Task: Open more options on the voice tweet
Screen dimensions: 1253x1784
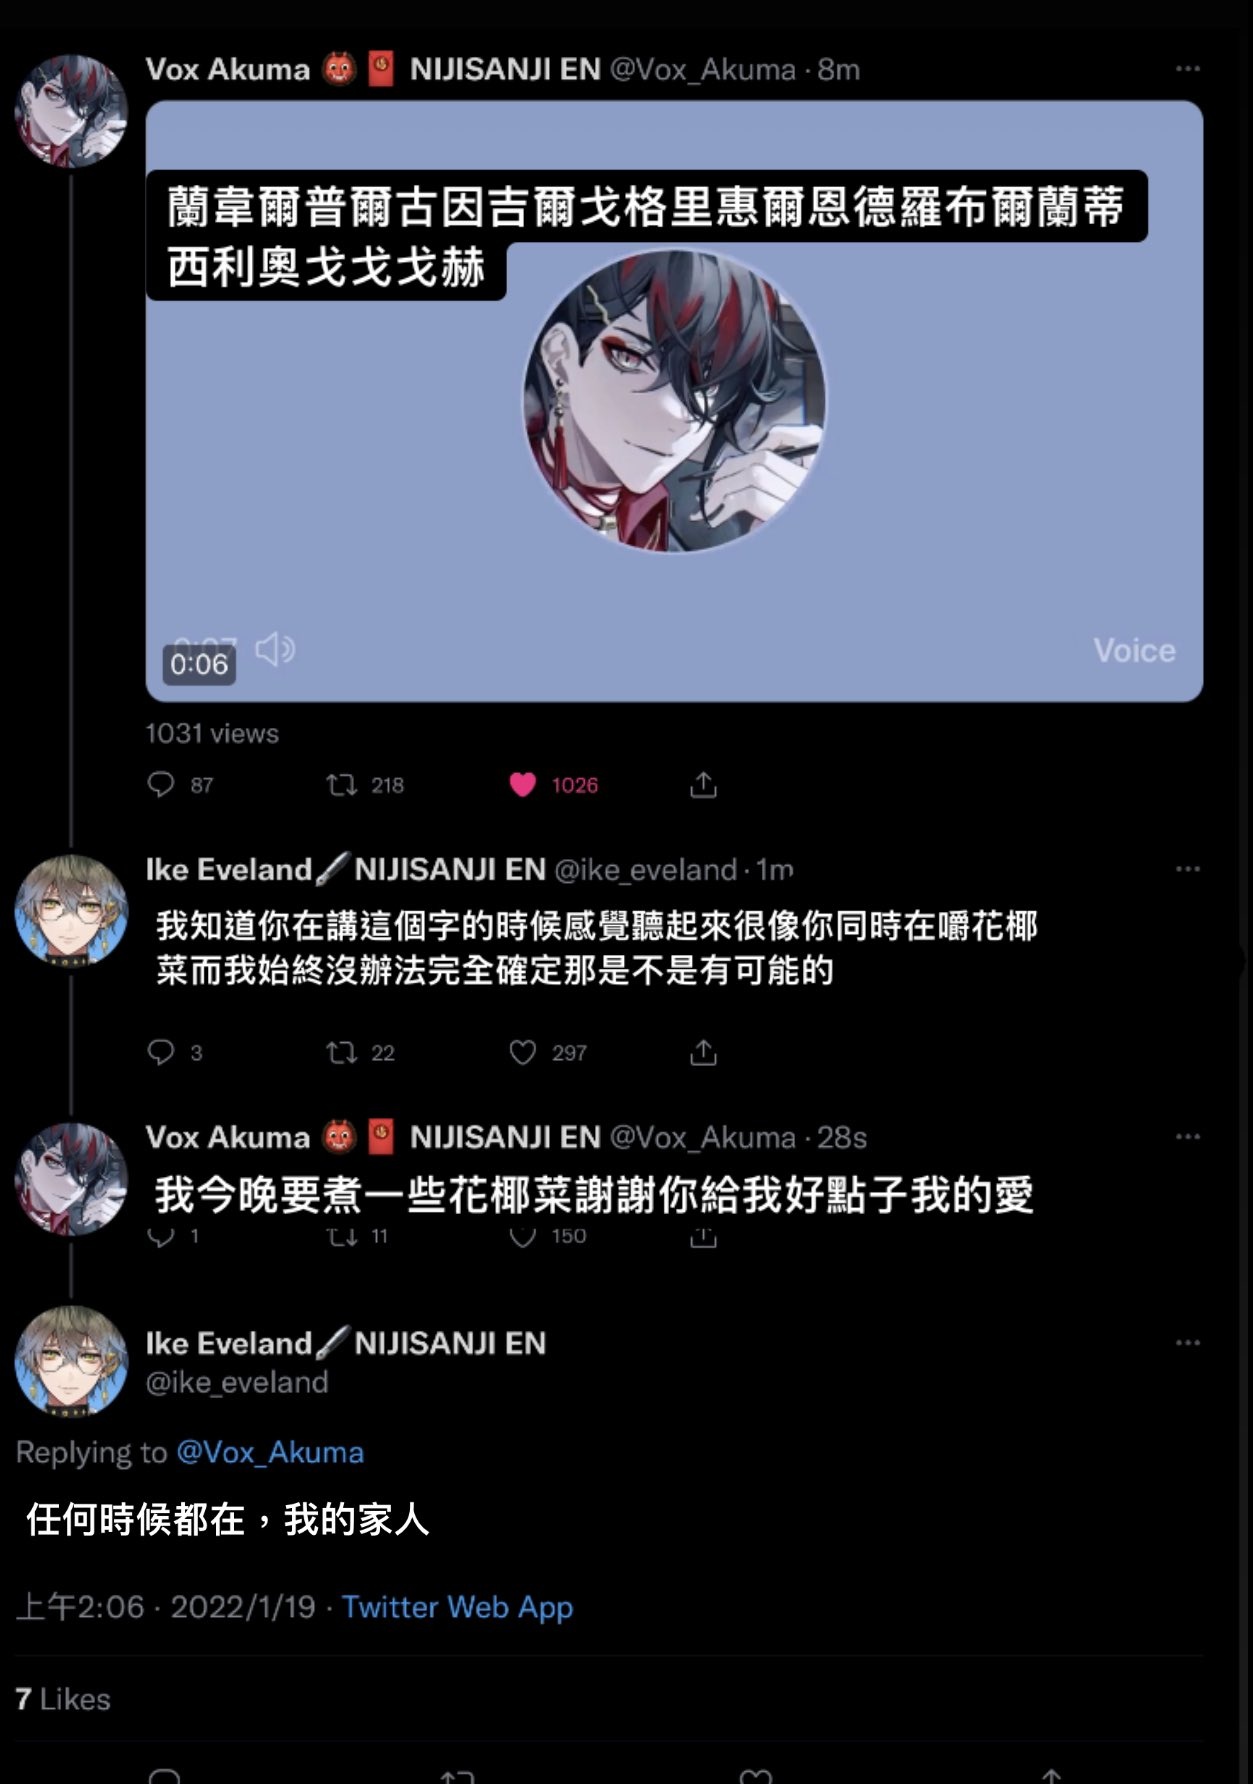Action: [x=1188, y=69]
